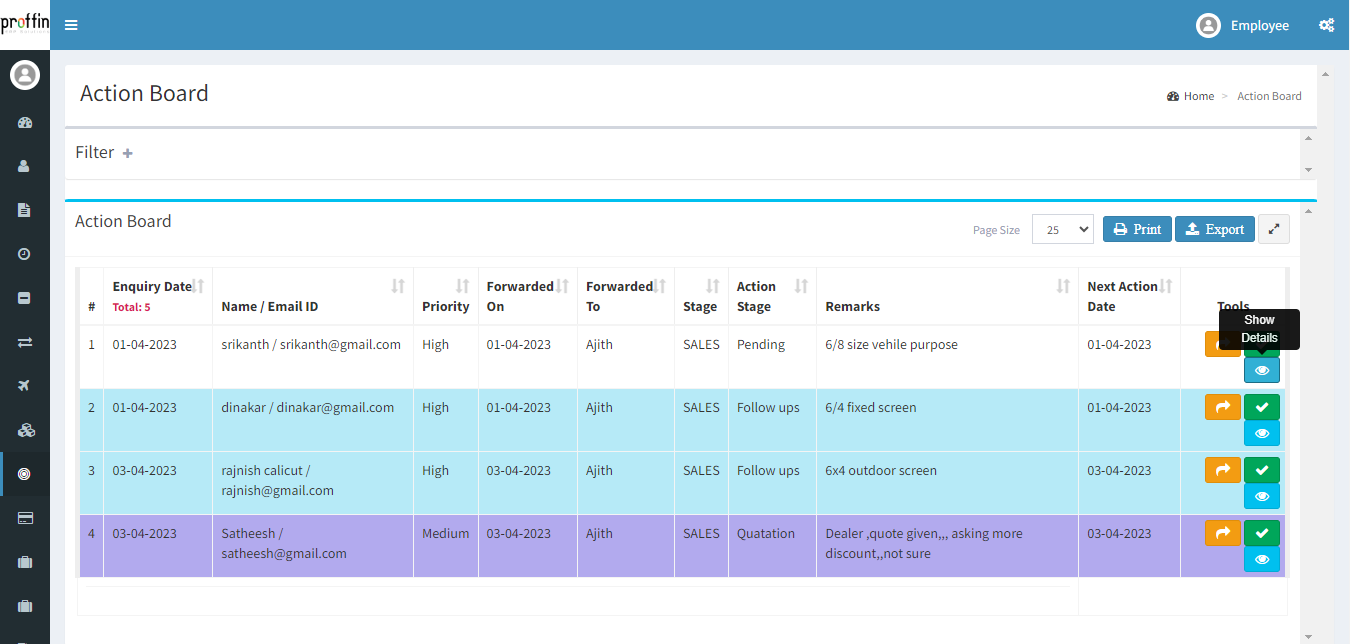Show details for the rajnish calicut enquiry

[x=1262, y=496]
